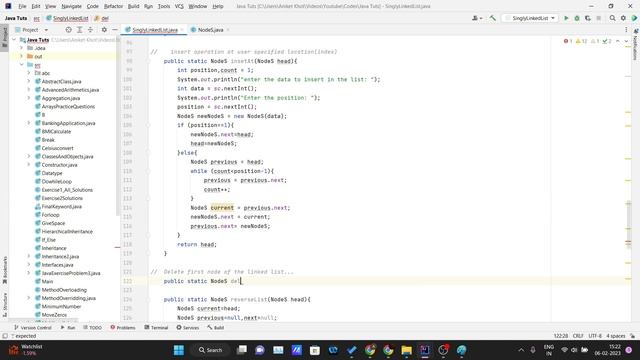Click the Project vertical side tab
Viewport: 640px width, 360px height.
click(x=5, y=37)
